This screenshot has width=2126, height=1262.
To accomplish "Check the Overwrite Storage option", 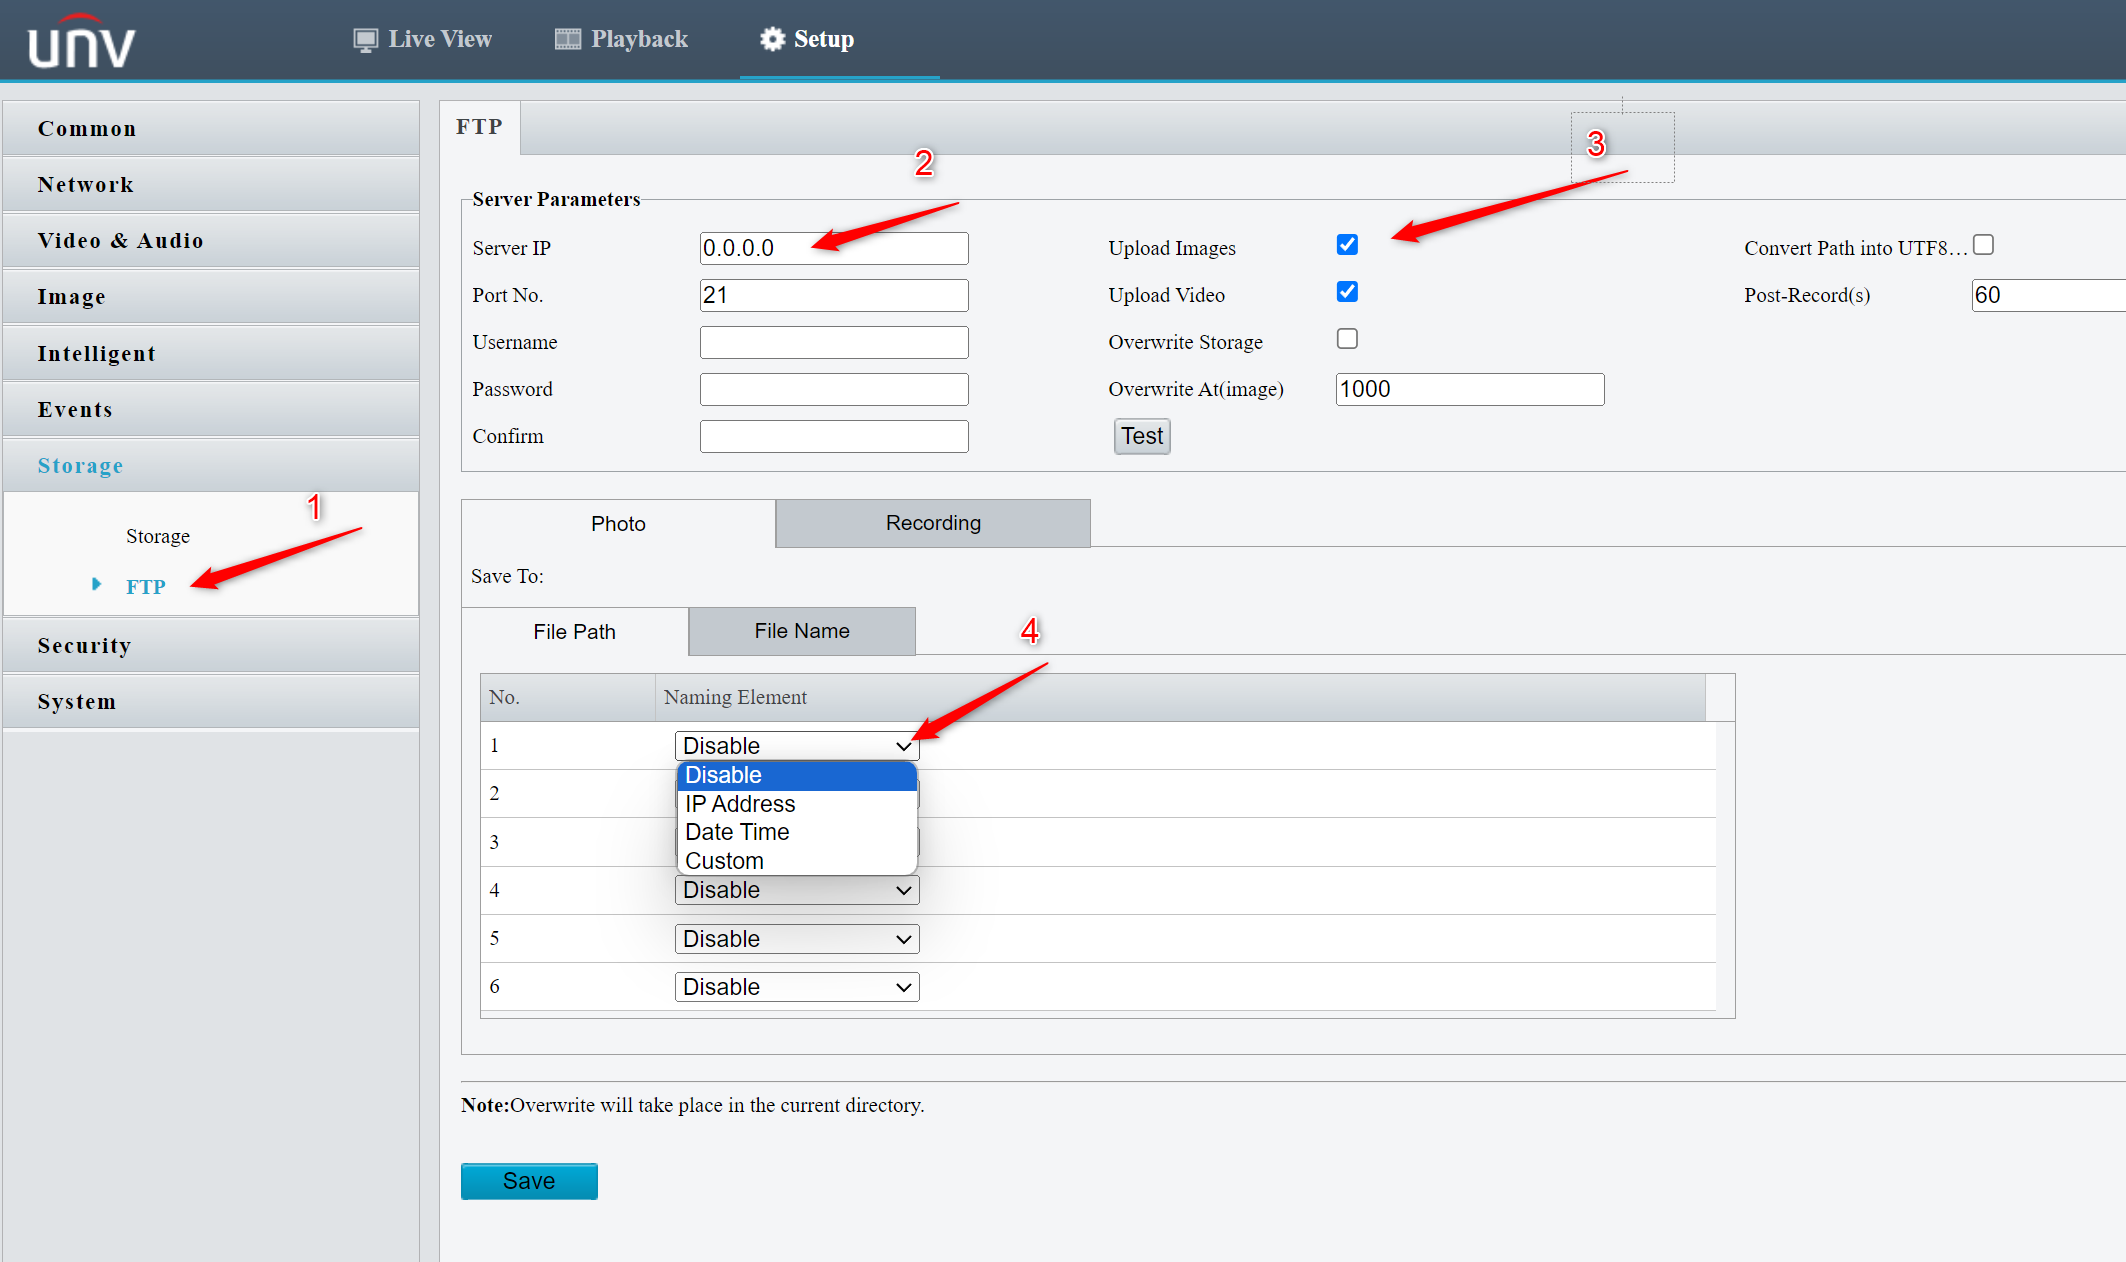I will [x=1347, y=339].
